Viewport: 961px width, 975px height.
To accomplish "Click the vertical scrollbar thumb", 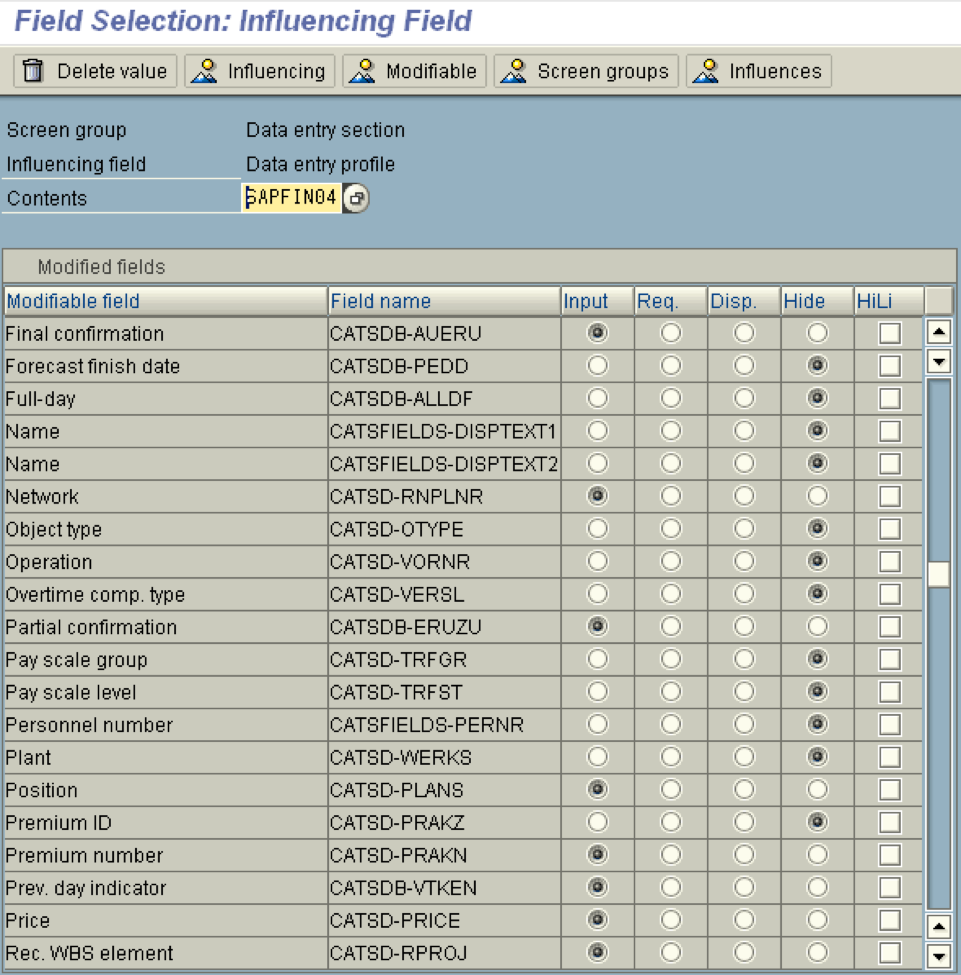I will click(938, 574).
